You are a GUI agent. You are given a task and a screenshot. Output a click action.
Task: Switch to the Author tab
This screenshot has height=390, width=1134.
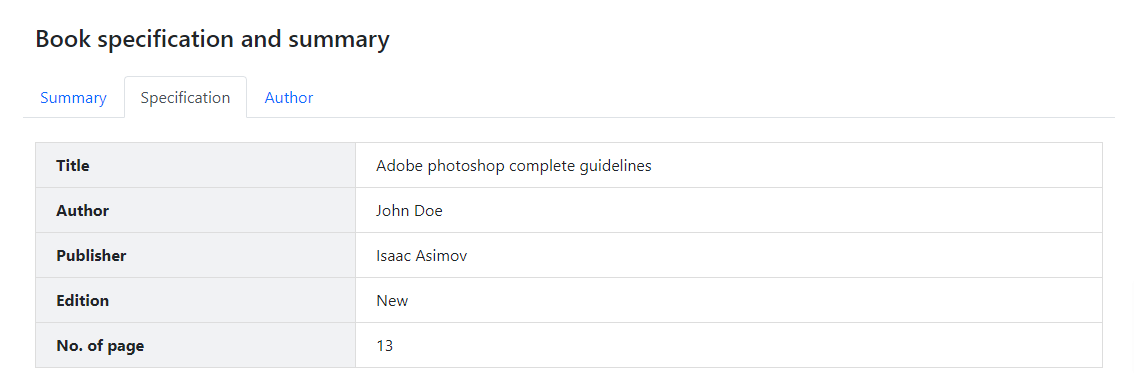289,98
